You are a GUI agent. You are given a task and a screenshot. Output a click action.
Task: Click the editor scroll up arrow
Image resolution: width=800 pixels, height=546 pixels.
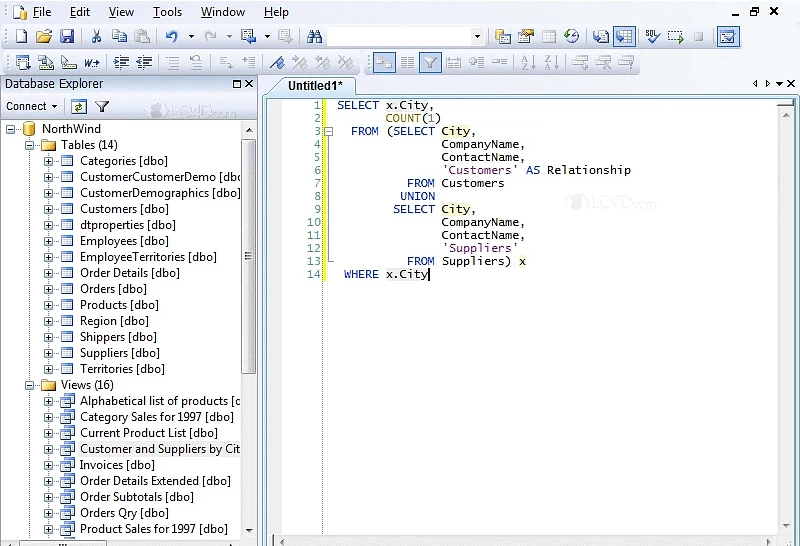(x=786, y=116)
